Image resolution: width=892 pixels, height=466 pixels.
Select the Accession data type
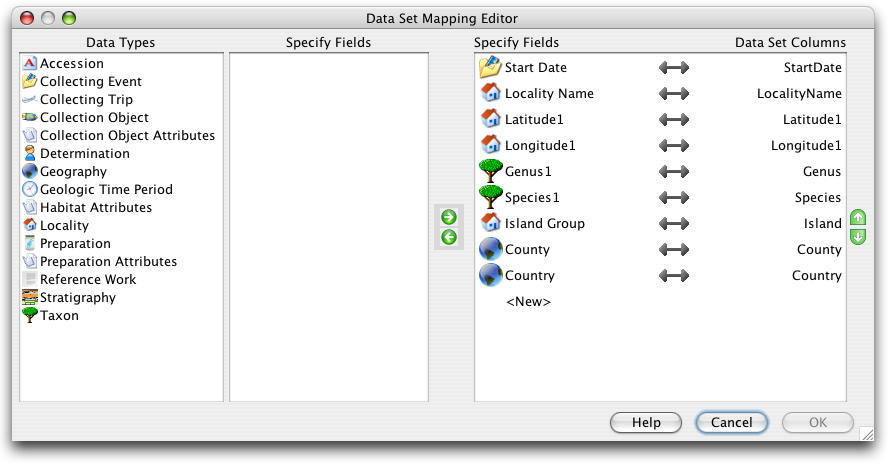pos(72,63)
